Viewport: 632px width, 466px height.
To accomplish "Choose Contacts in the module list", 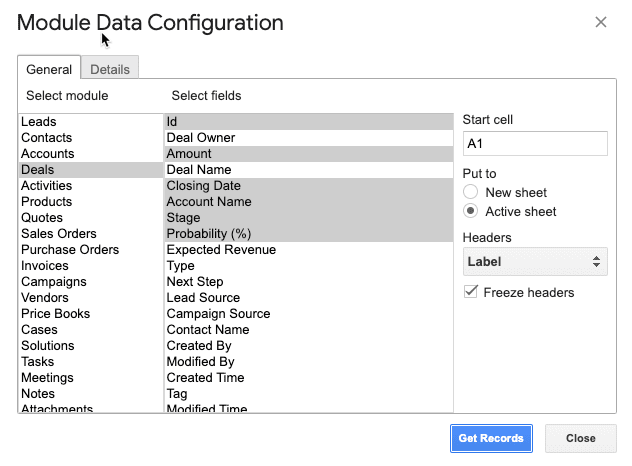I will pos(91,138).
